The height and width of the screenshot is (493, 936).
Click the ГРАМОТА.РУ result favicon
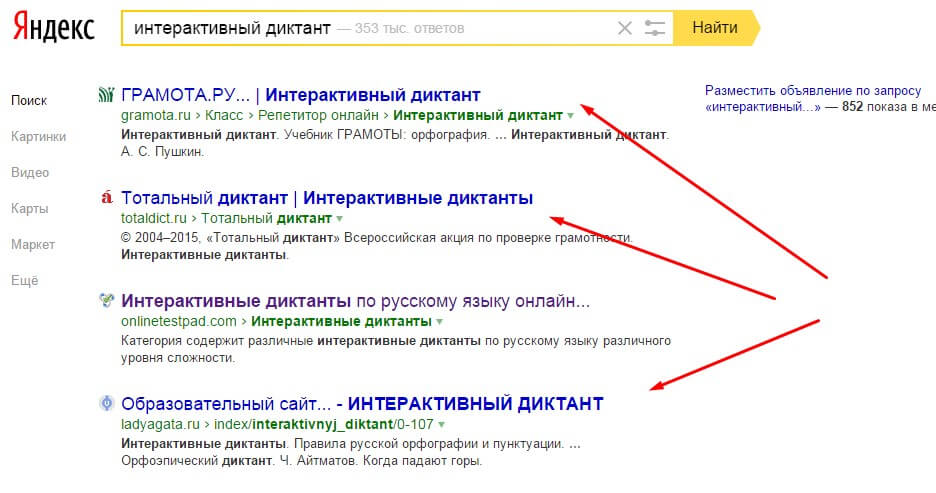106,94
